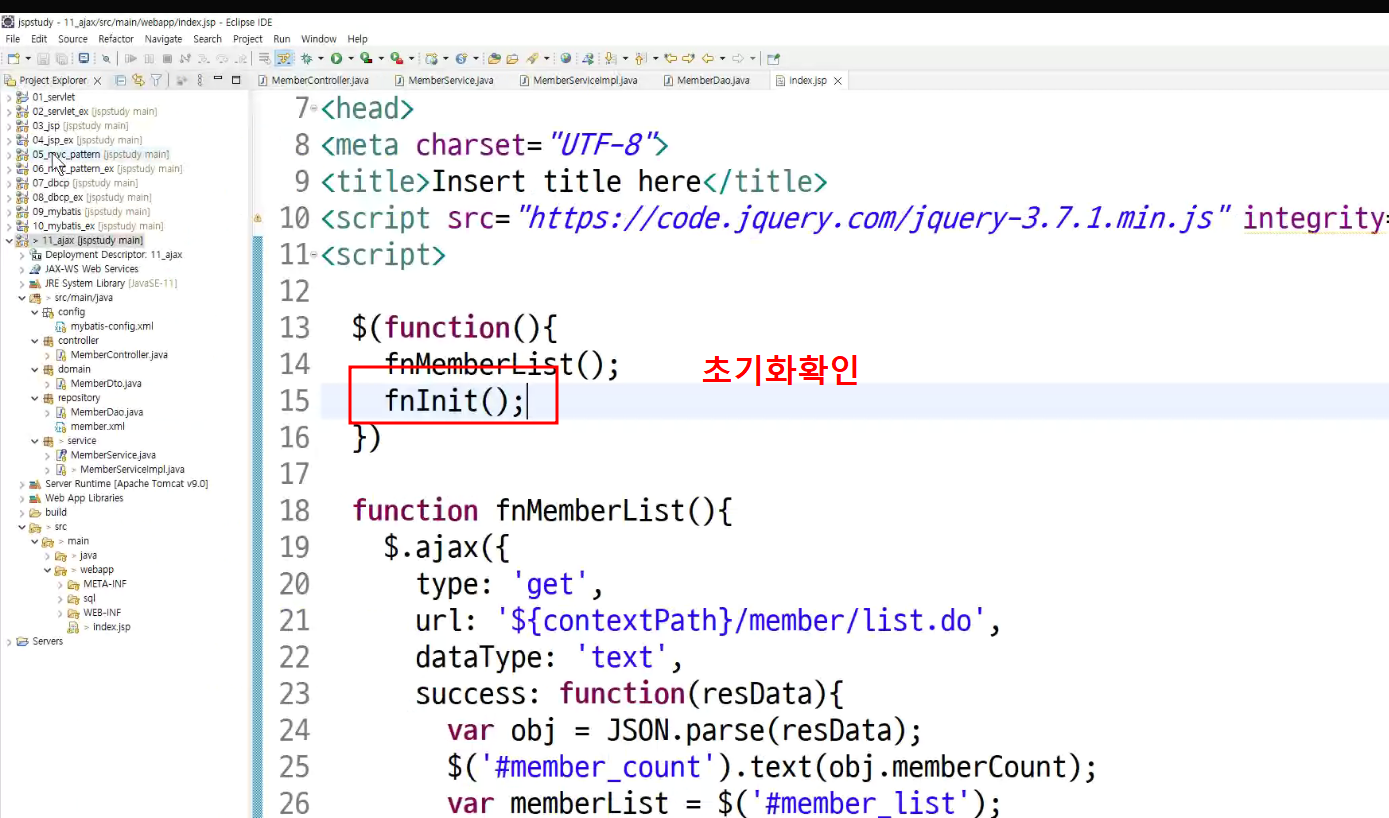Screen dimensions: 1389x818
Task: Toggle the Show Whitespace Characters toolbar button
Action: pyautogui.click(x=263, y=58)
